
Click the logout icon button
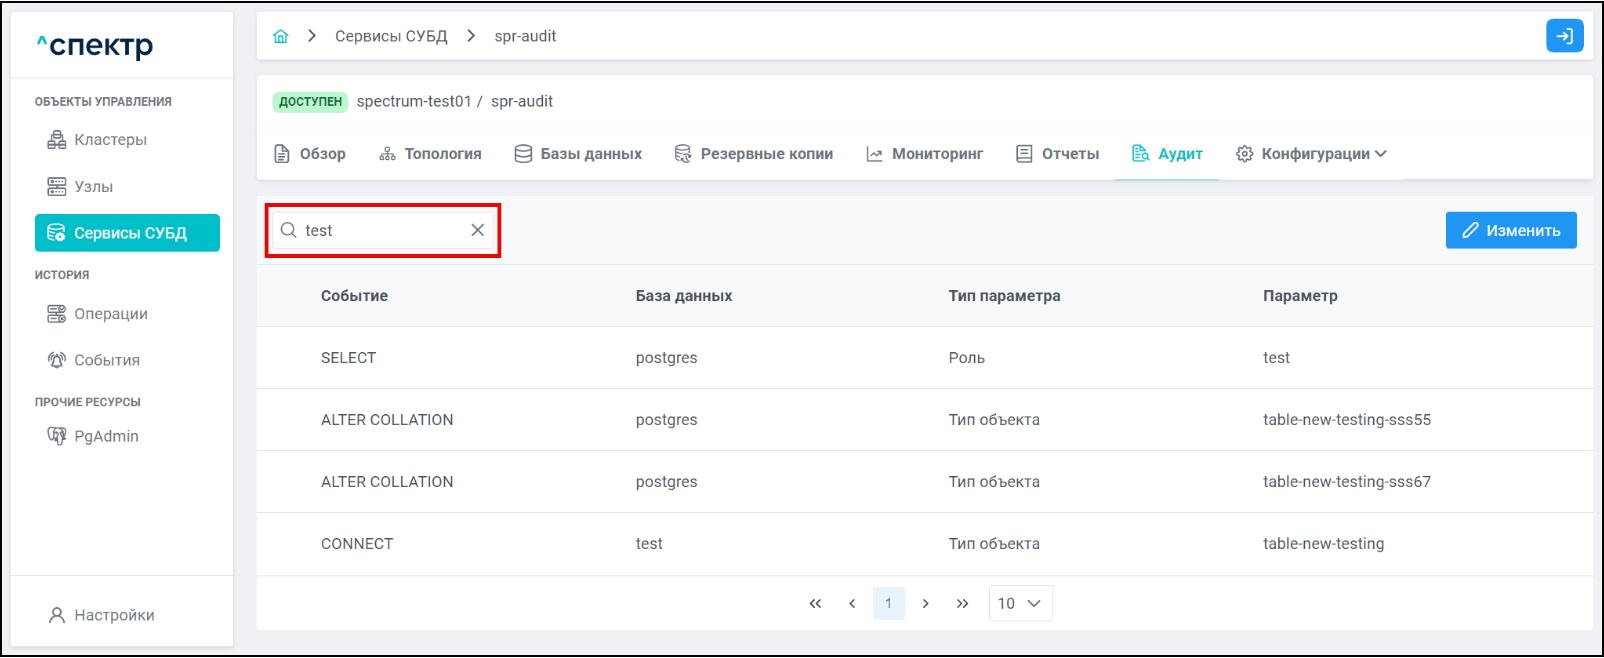pyautogui.click(x=1564, y=36)
